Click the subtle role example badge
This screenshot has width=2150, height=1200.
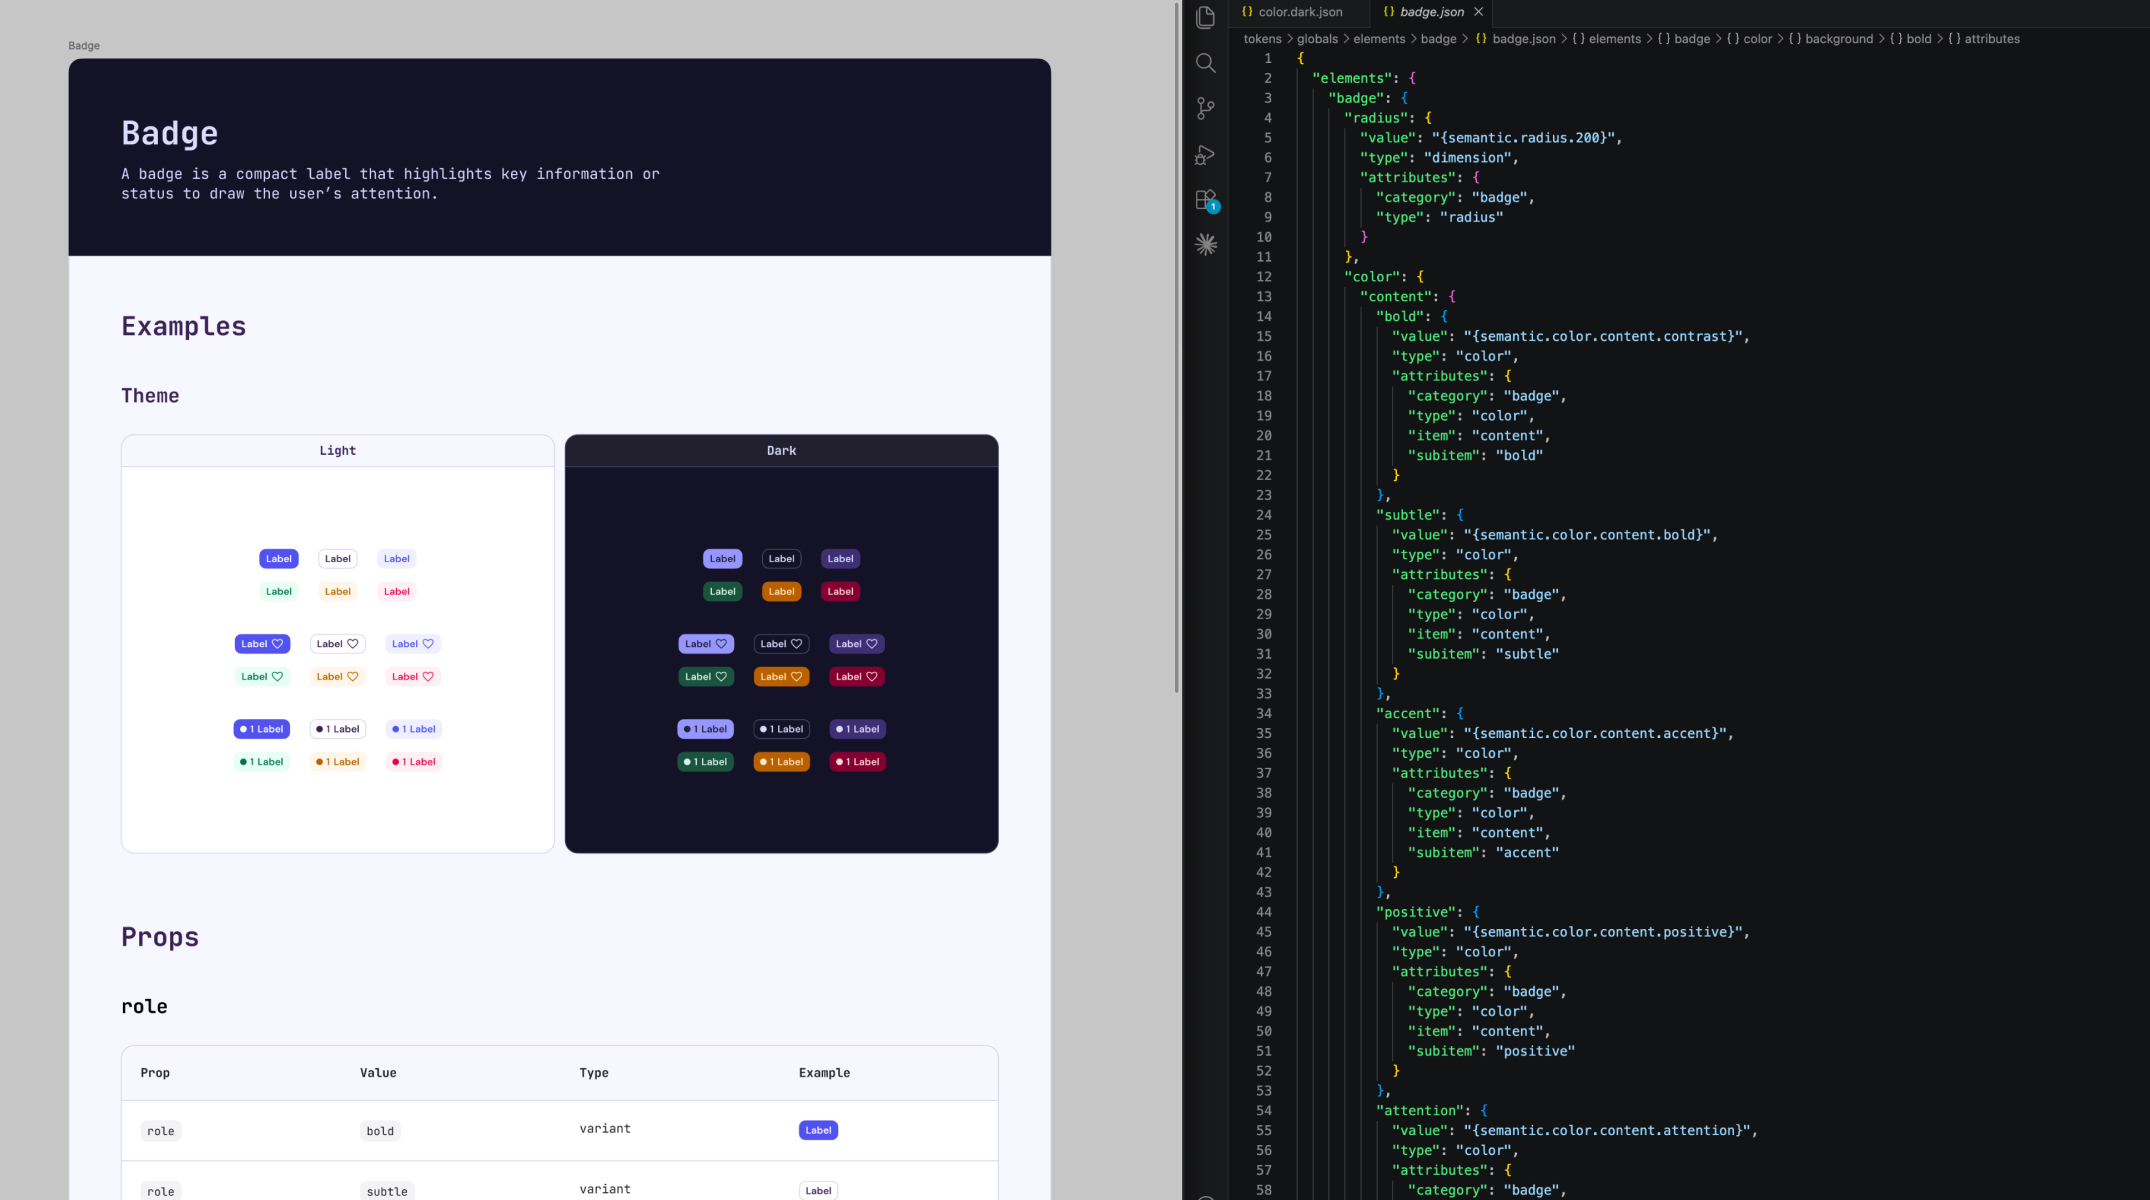coord(818,1190)
